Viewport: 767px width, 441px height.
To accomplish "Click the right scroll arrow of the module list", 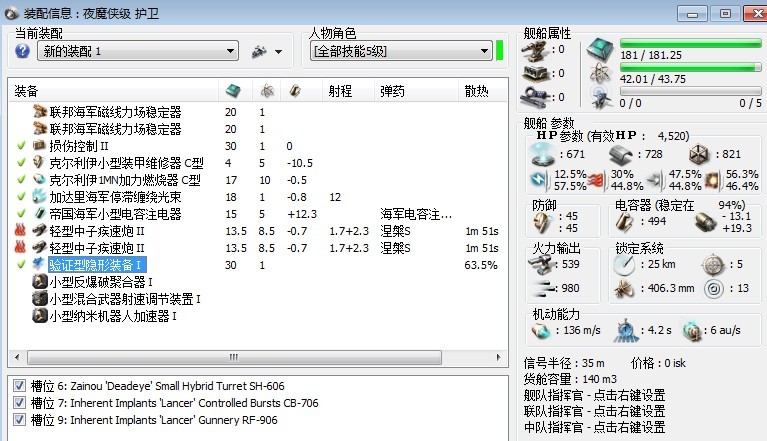I will pyautogui.click(x=498, y=357).
